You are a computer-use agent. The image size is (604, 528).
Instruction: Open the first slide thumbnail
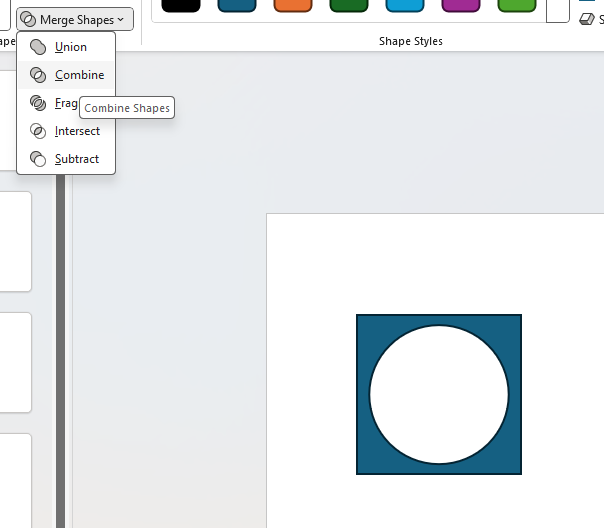(15, 240)
